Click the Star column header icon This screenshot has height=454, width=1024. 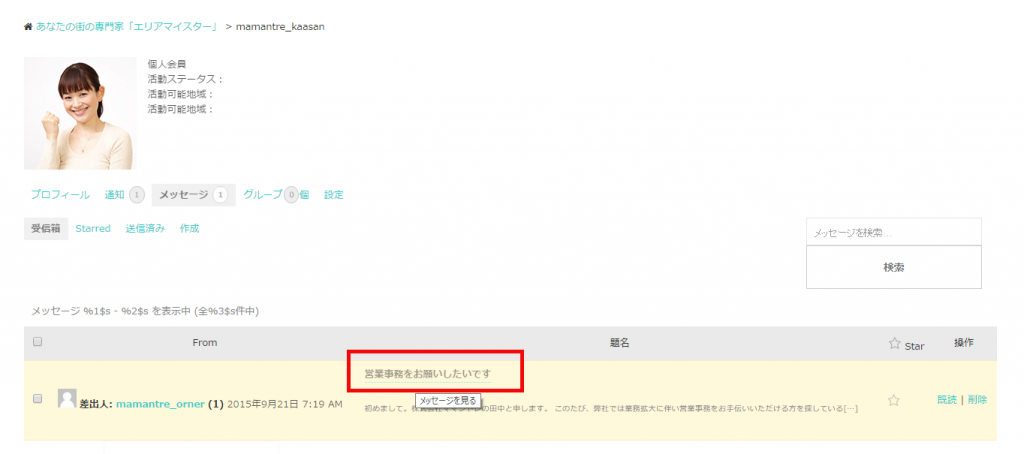[x=895, y=344]
